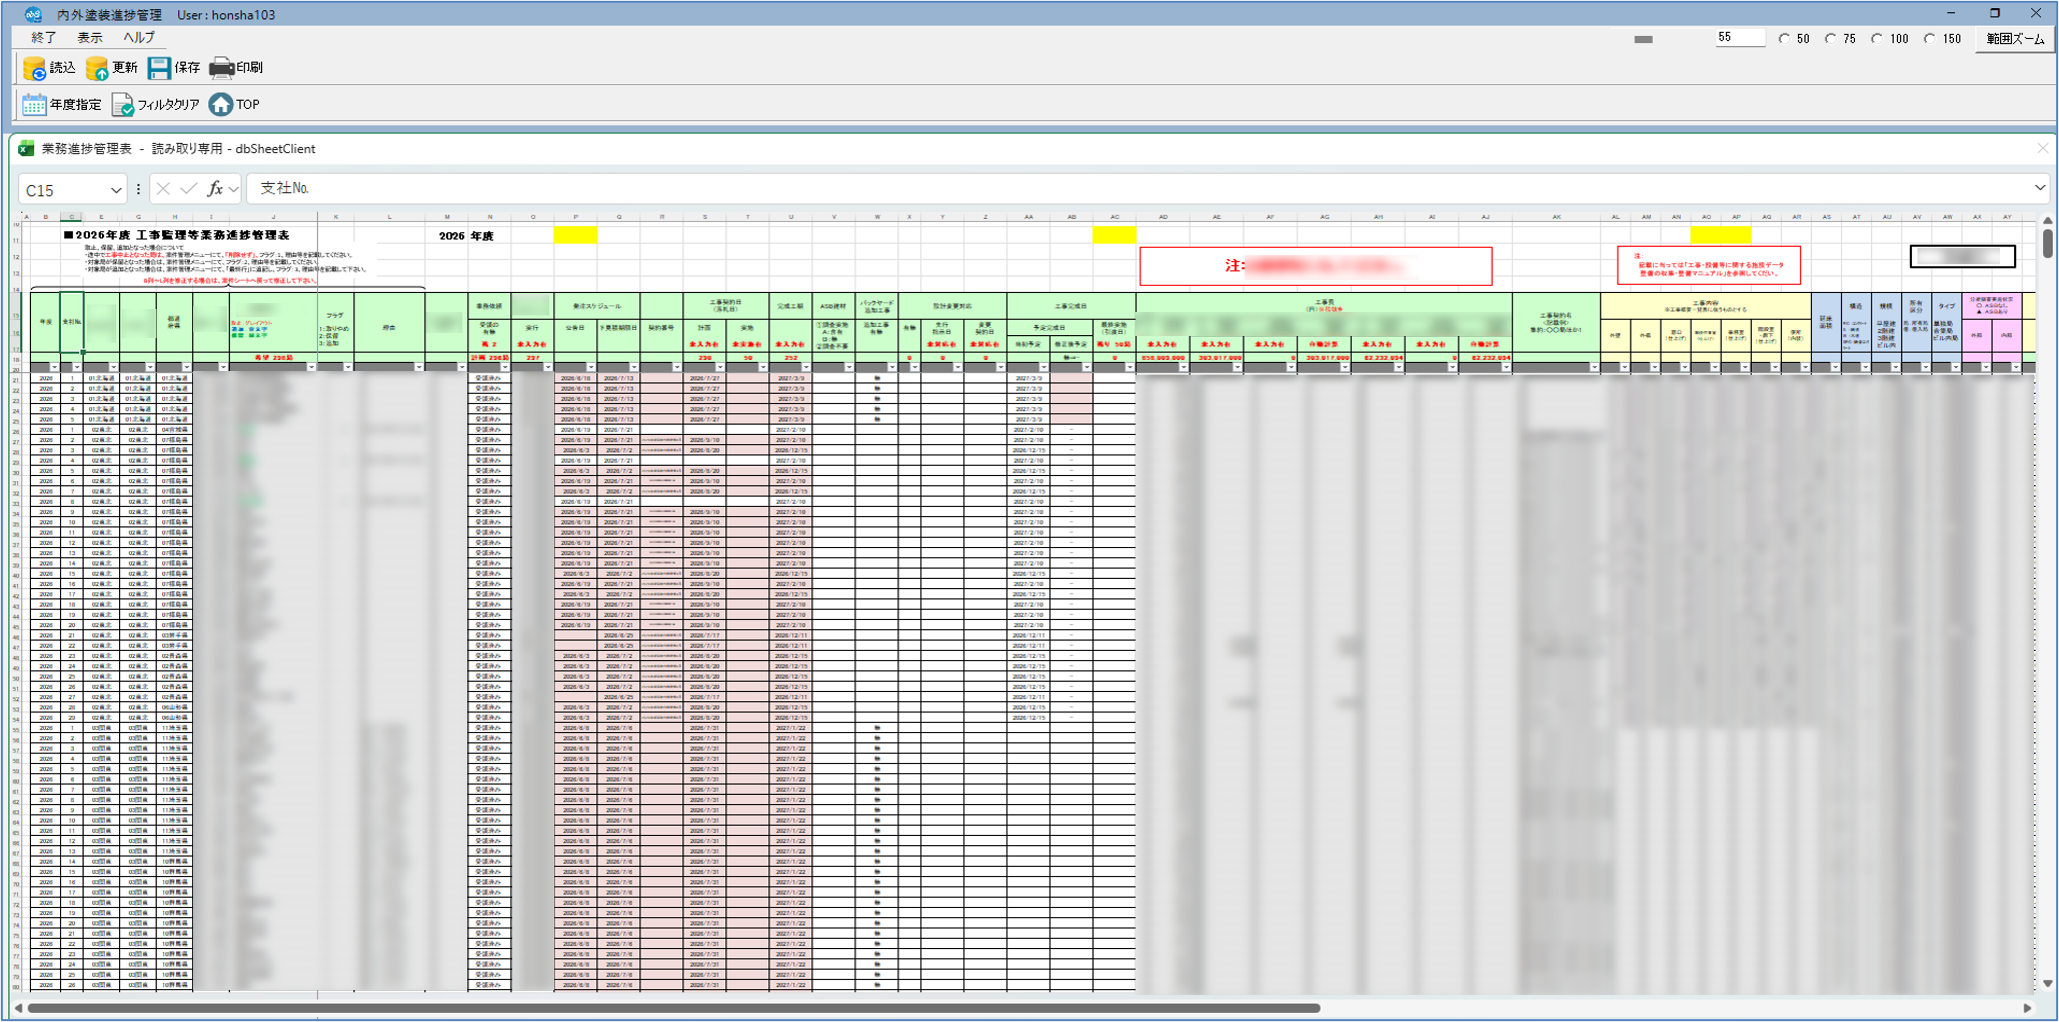
Task: Select the 100 zoom radio button
Action: [x=1877, y=39]
